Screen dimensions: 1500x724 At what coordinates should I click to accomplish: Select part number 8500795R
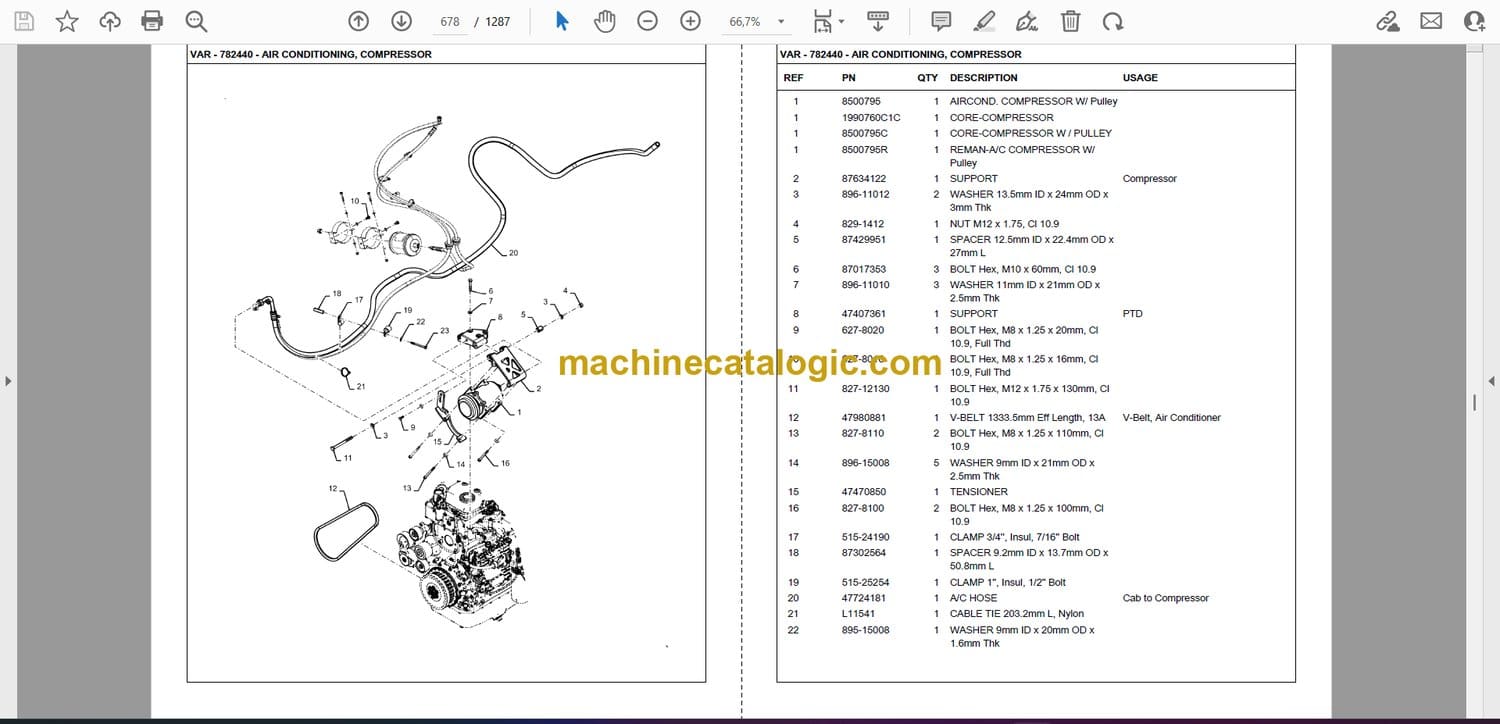(865, 150)
